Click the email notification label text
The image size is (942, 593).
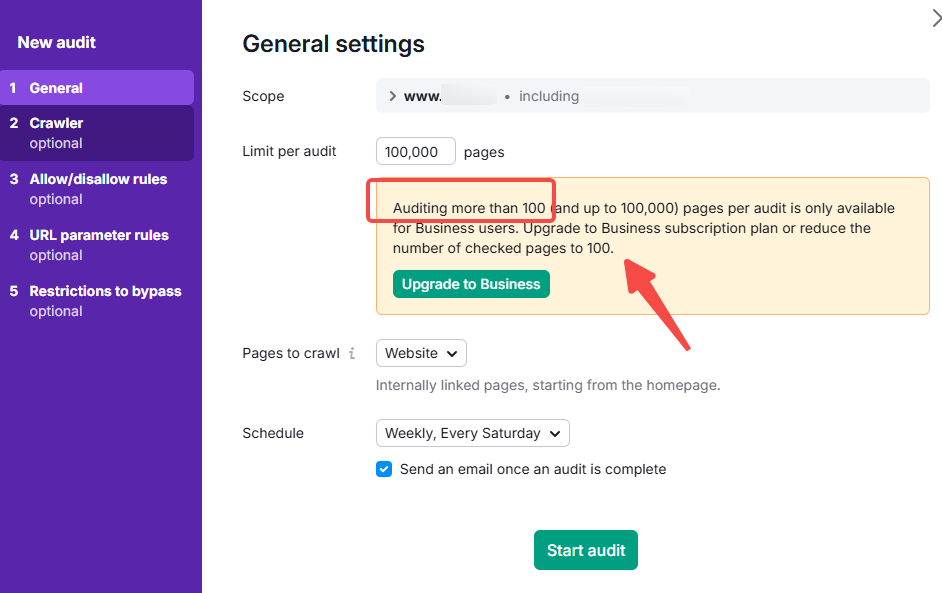pos(532,469)
